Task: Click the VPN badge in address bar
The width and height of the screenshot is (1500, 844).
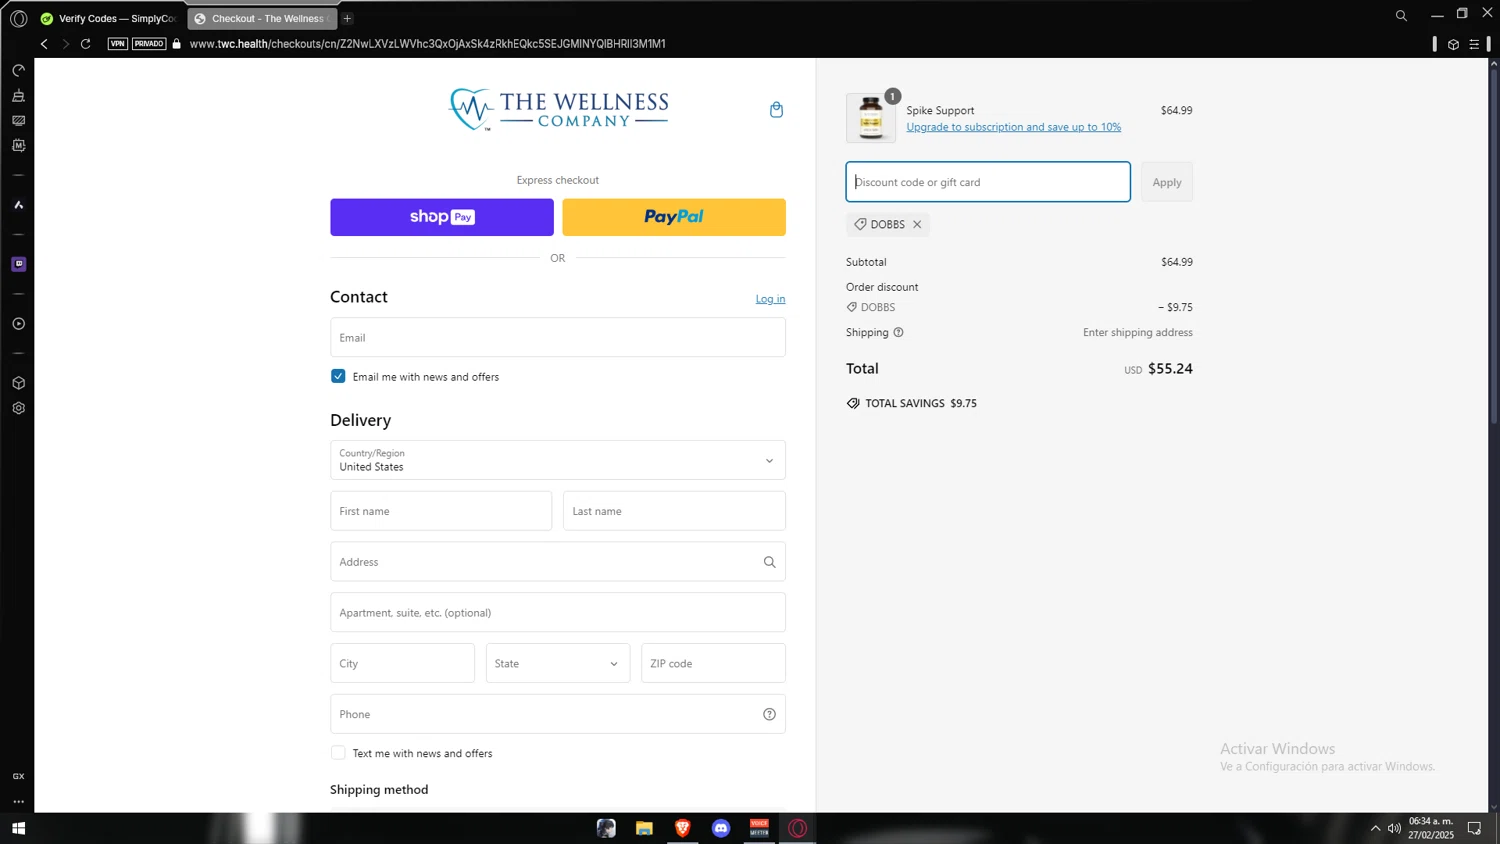Action: pyautogui.click(x=118, y=44)
